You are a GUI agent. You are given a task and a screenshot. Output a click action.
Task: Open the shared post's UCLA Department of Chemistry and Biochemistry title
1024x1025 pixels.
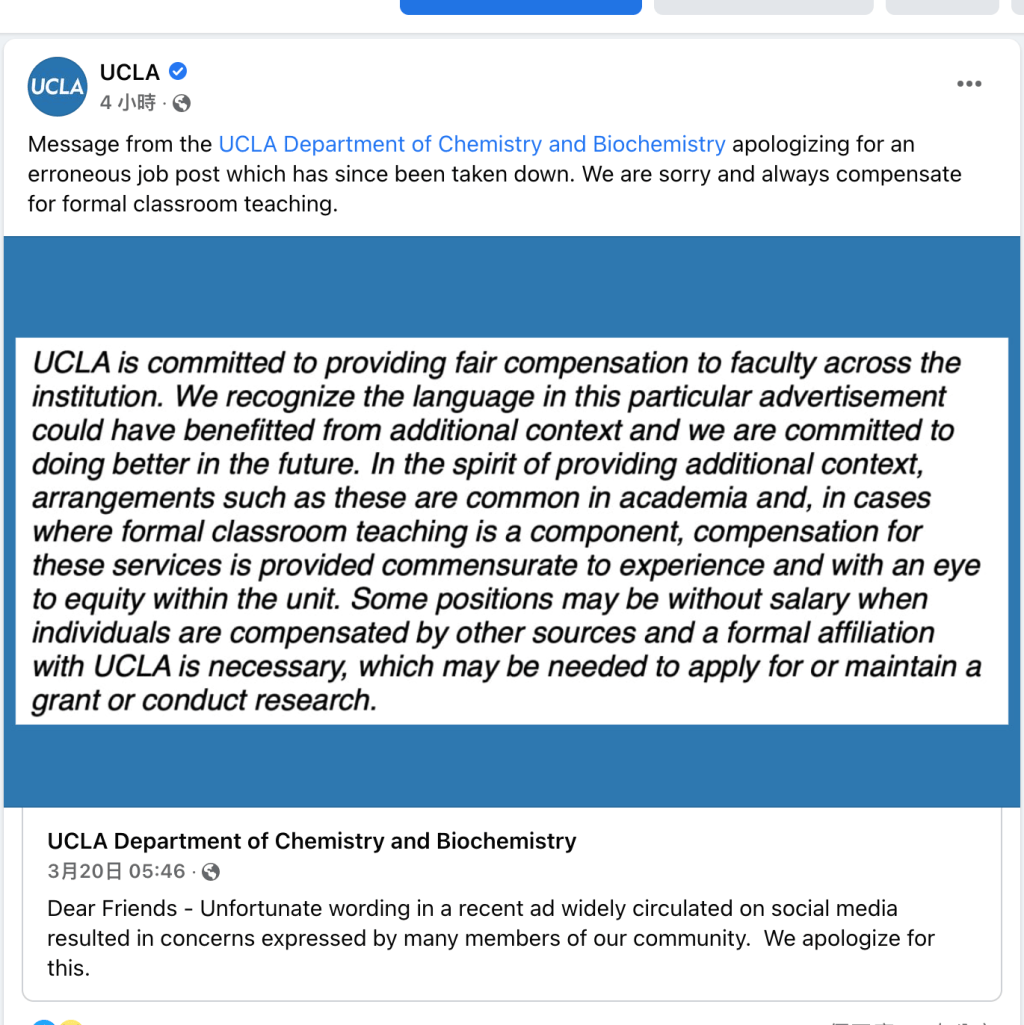(x=312, y=841)
